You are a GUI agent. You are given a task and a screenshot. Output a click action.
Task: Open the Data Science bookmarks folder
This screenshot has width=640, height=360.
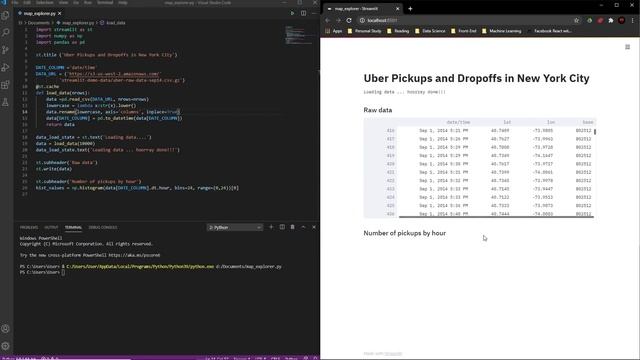coord(430,31)
